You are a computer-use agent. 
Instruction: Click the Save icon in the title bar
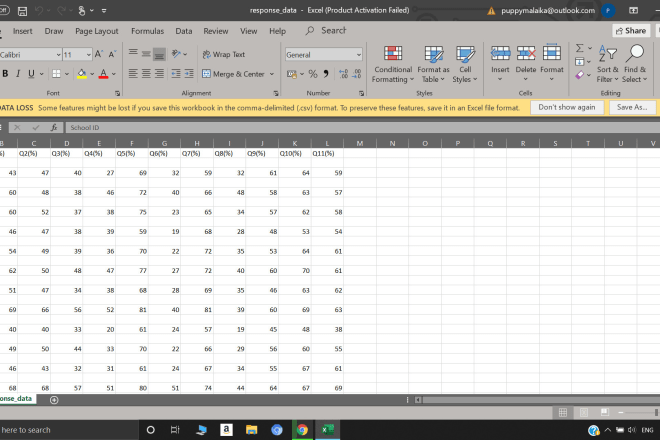[22, 11]
